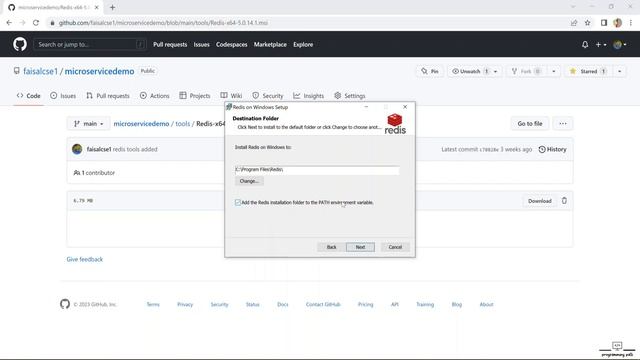Focus the Search or jump to field
Viewport: 640px width, 360px height.
tap(90, 44)
